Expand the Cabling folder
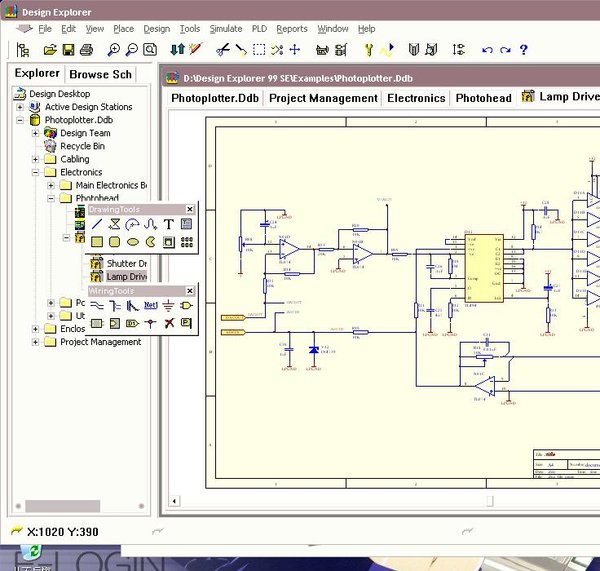 click(36, 159)
